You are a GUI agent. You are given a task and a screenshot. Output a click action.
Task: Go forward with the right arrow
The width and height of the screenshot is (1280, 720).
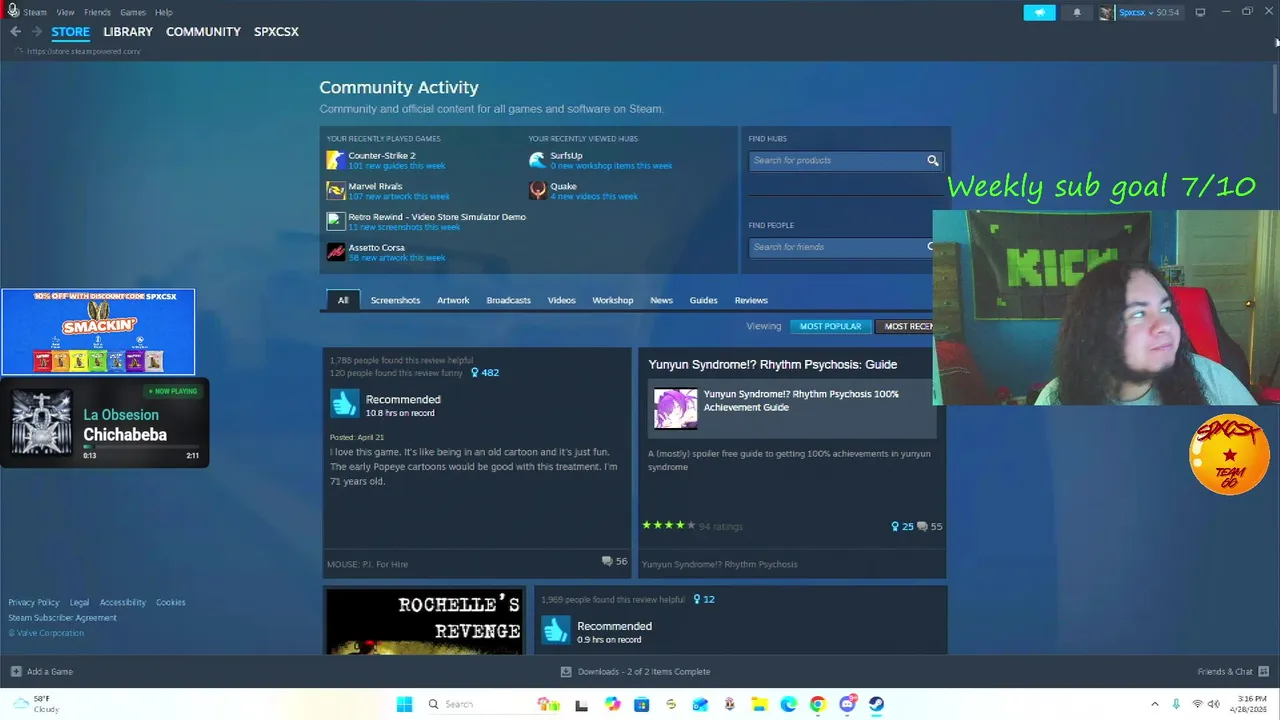(37, 32)
